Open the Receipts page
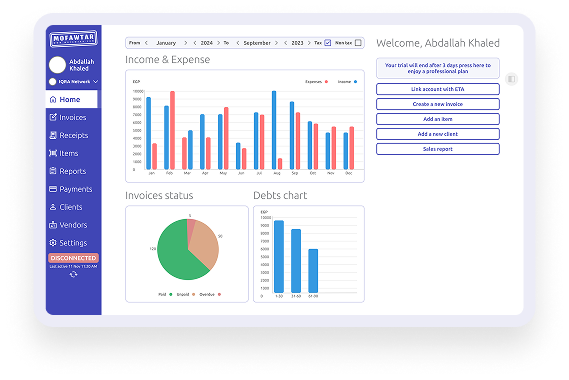The height and width of the screenshot is (380, 569). (x=69, y=135)
